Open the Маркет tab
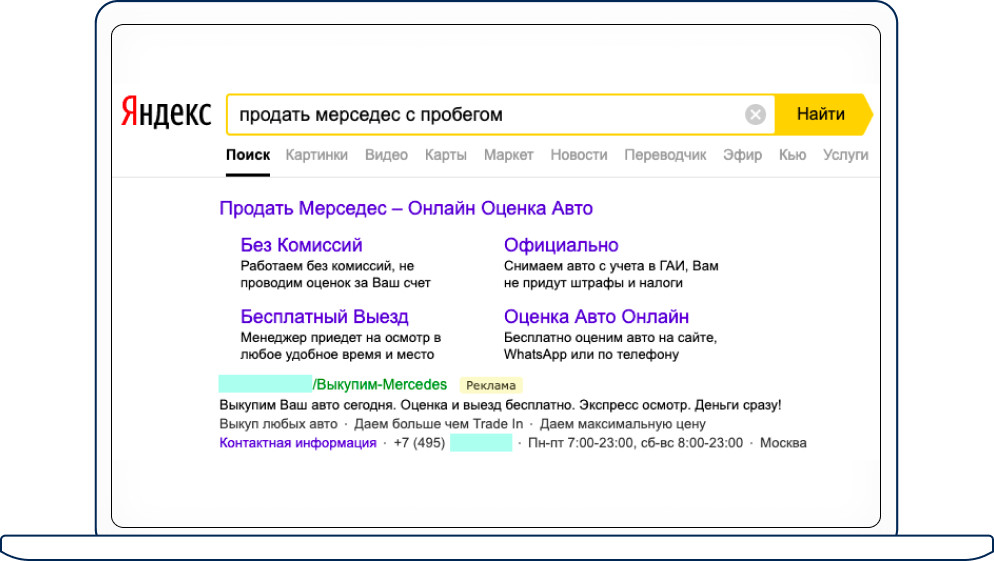This screenshot has width=994, height=561. tap(508, 155)
